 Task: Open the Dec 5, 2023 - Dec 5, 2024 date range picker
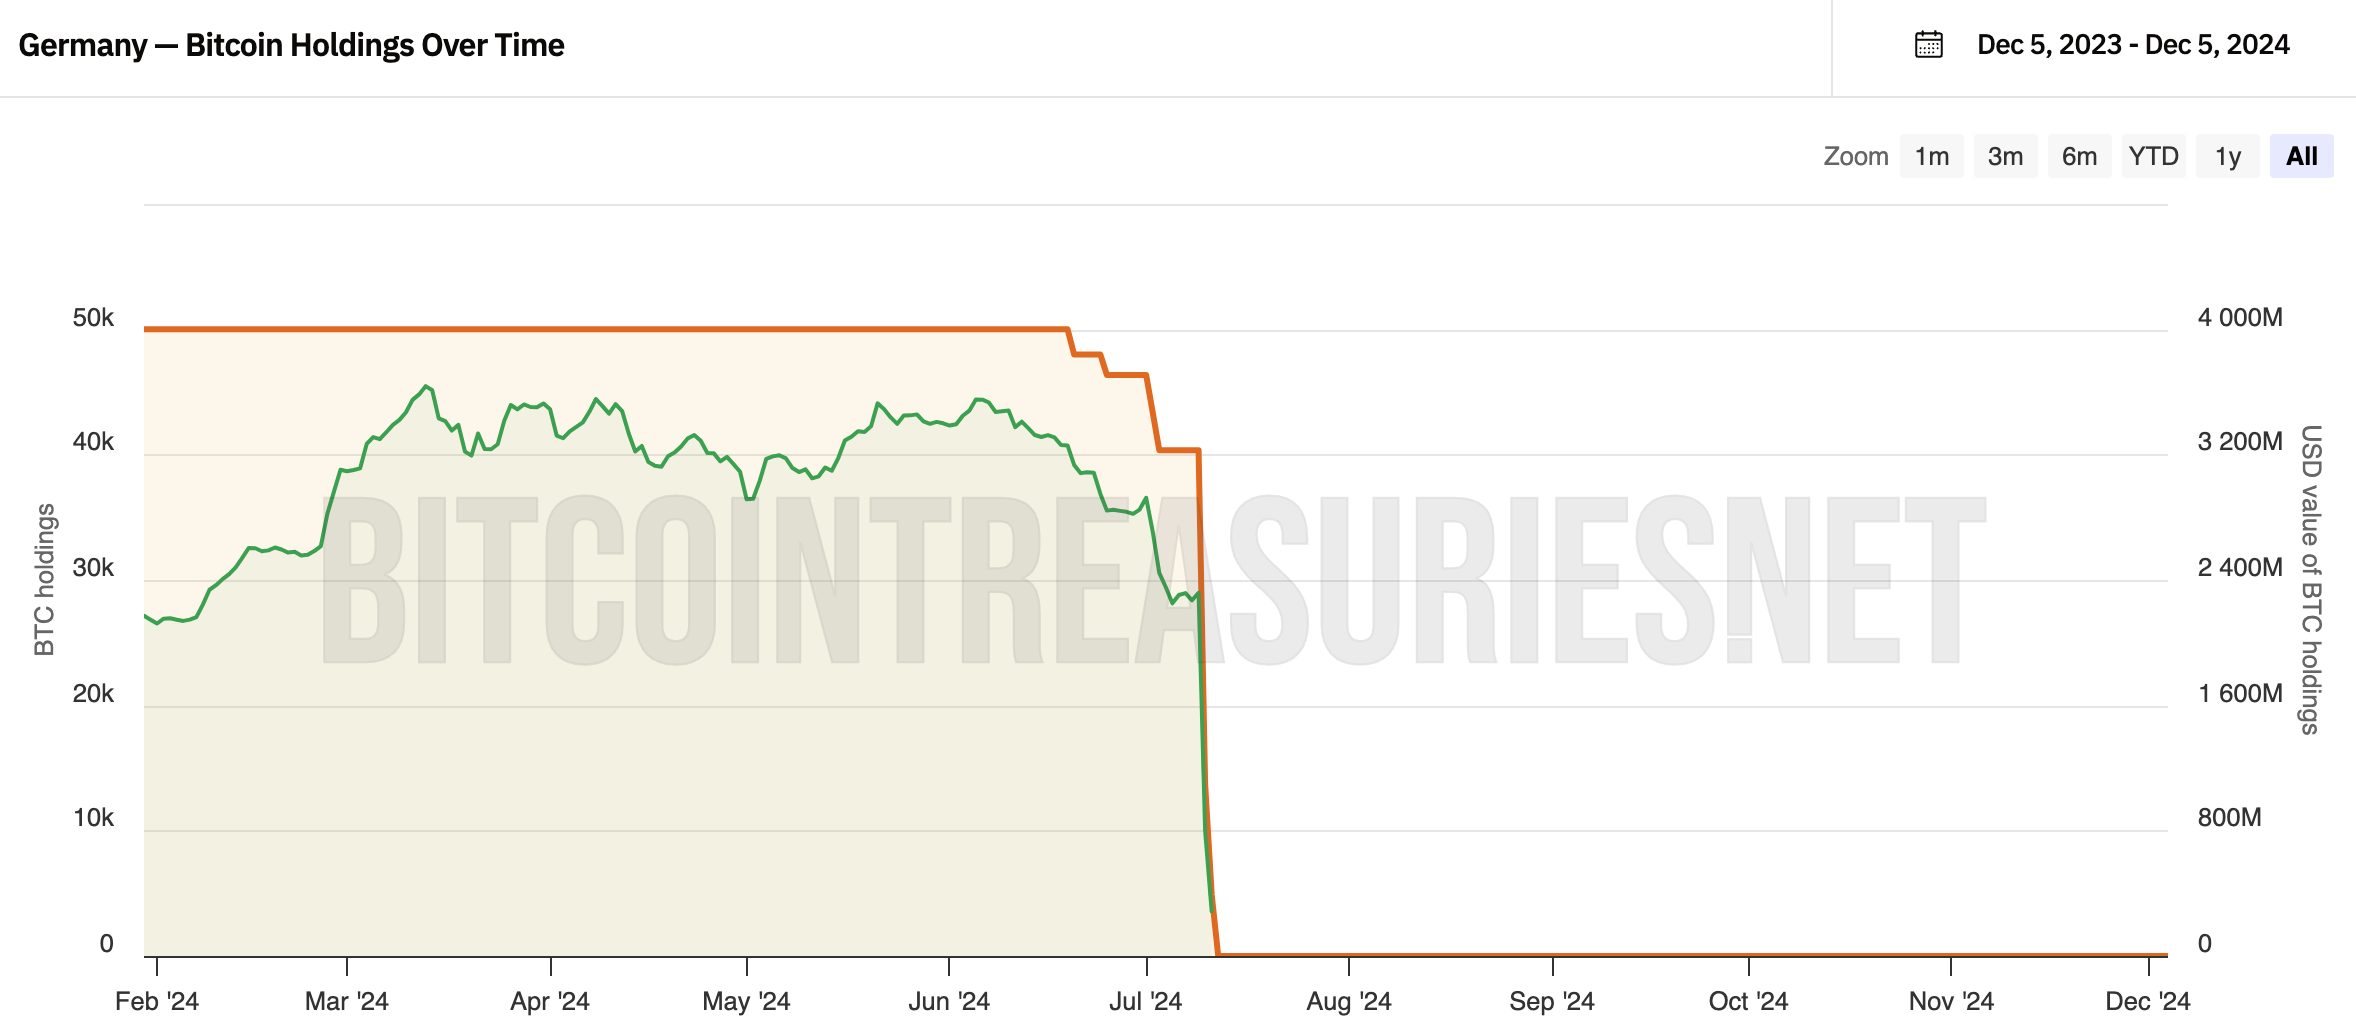[2133, 45]
